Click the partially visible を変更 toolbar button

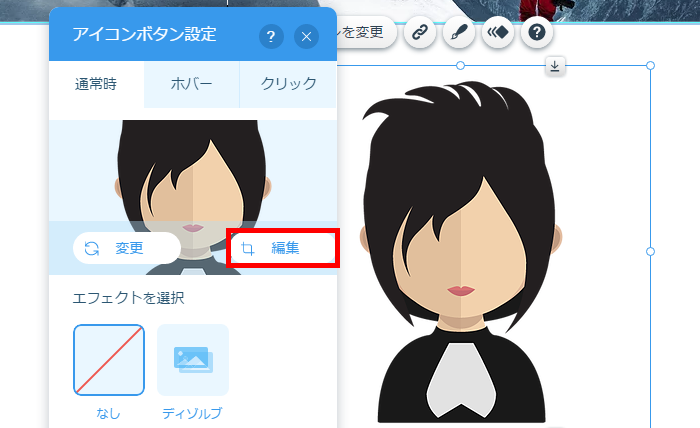366,32
